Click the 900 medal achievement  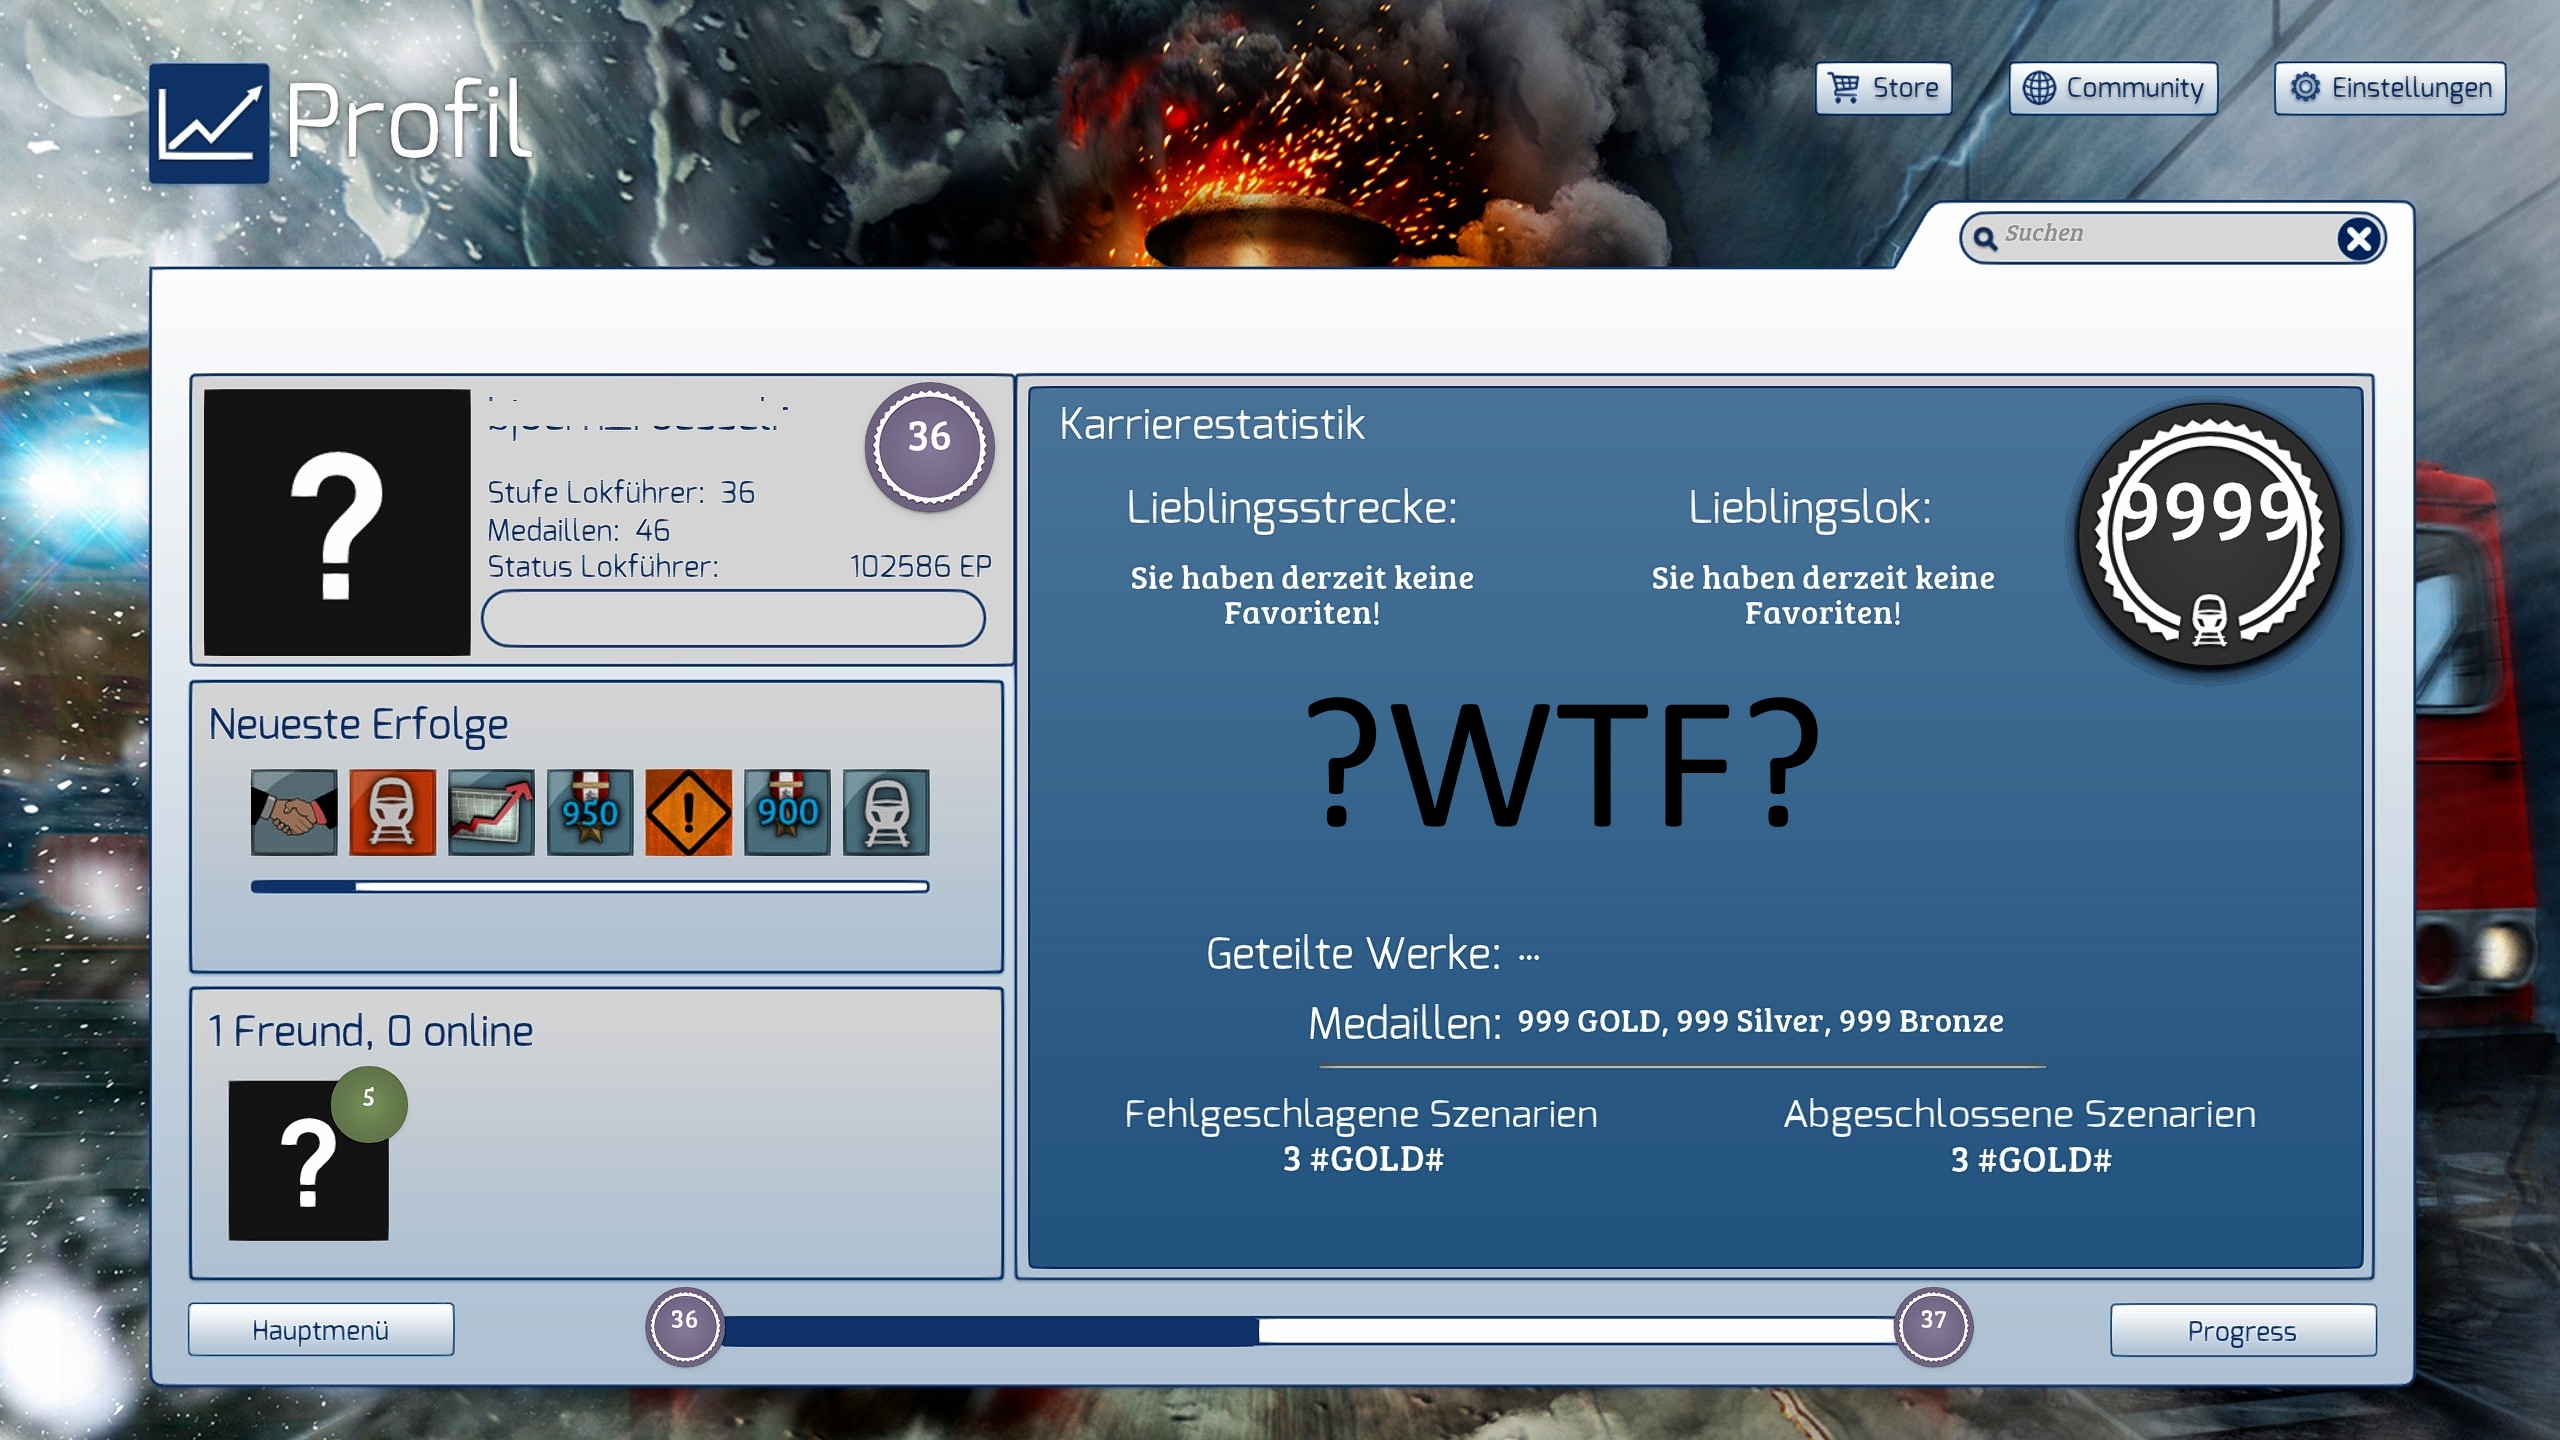[x=787, y=812]
